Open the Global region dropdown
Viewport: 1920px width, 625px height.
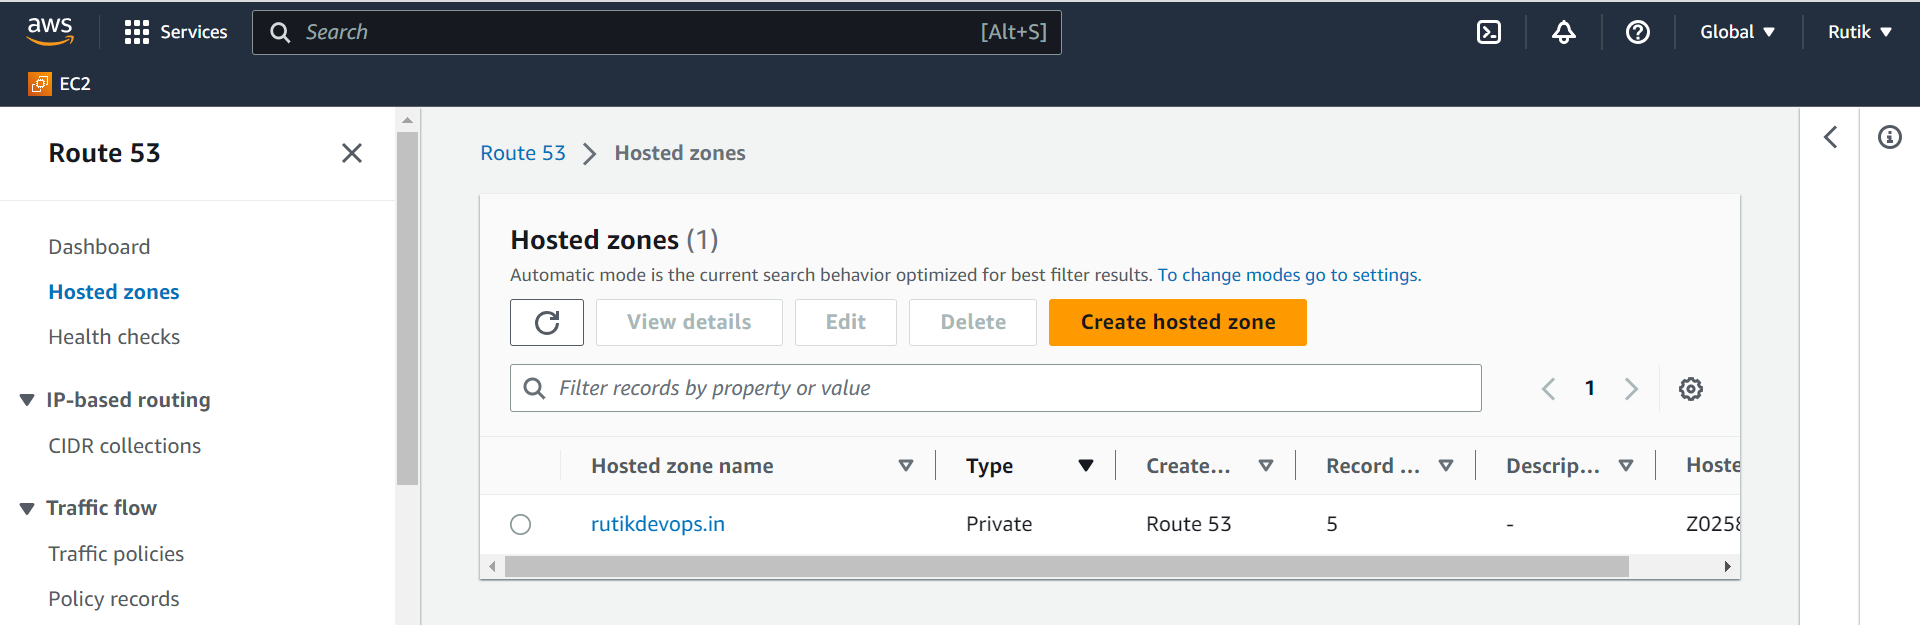[x=1738, y=32]
